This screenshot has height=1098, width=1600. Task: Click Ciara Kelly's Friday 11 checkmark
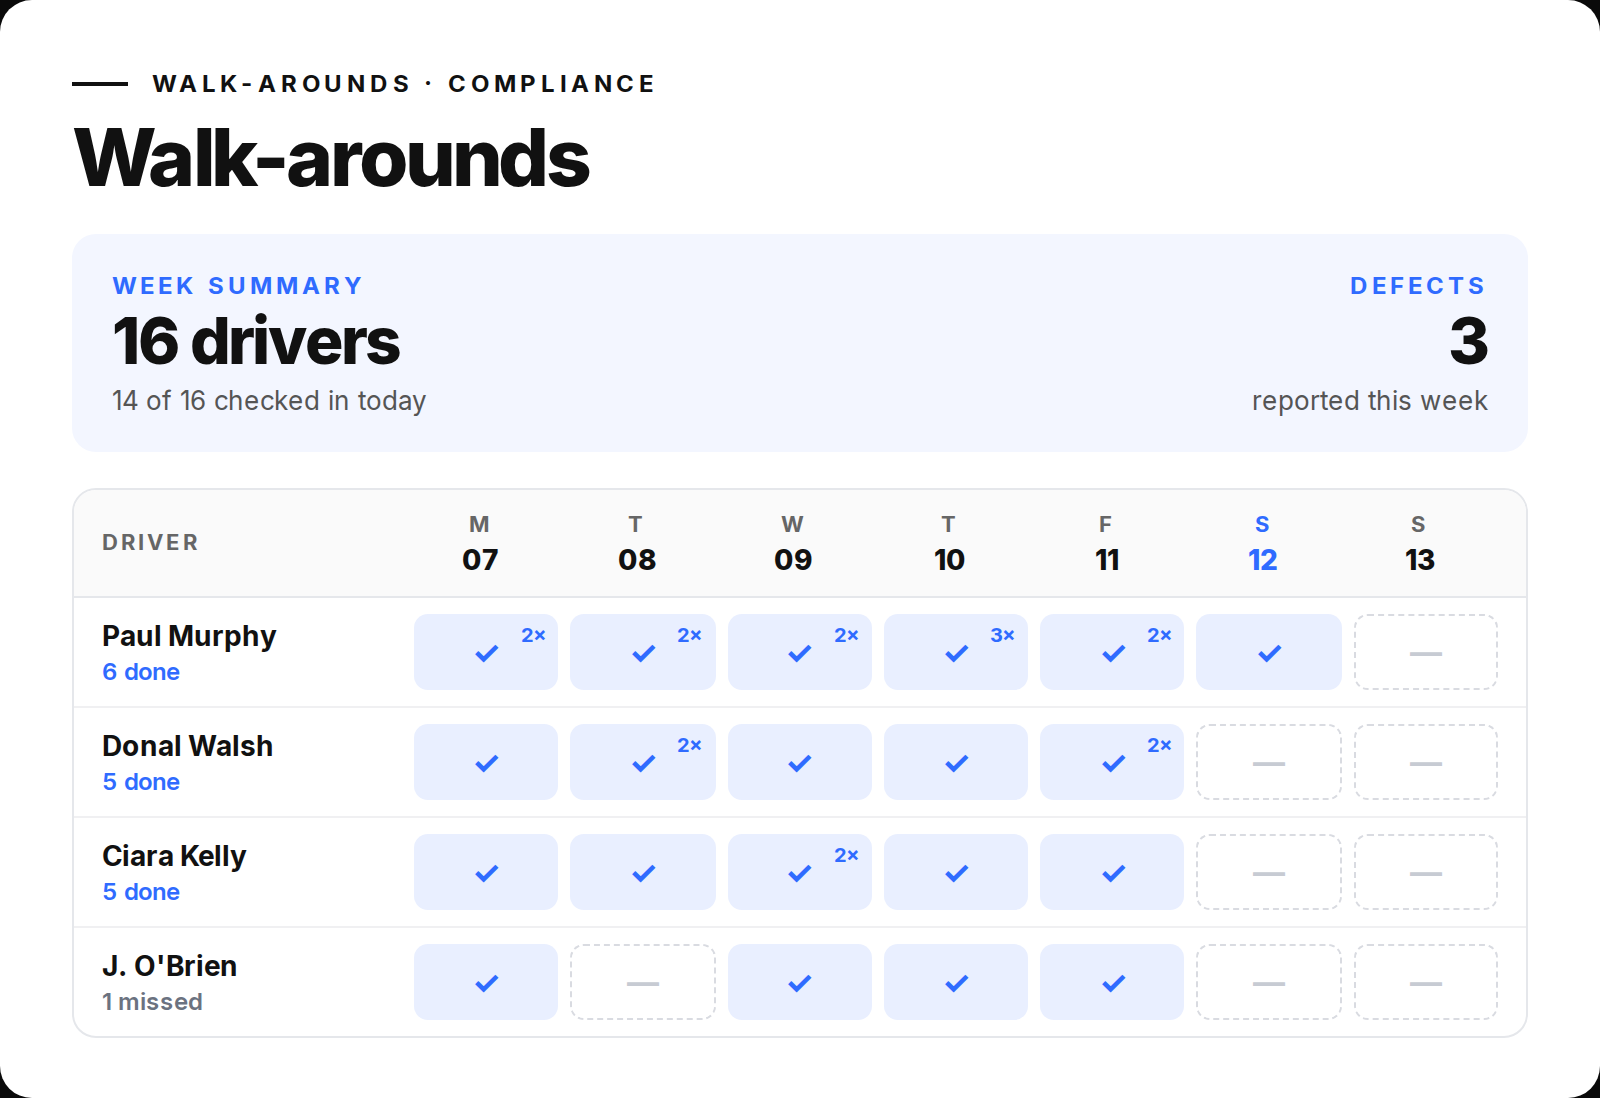(x=1112, y=872)
